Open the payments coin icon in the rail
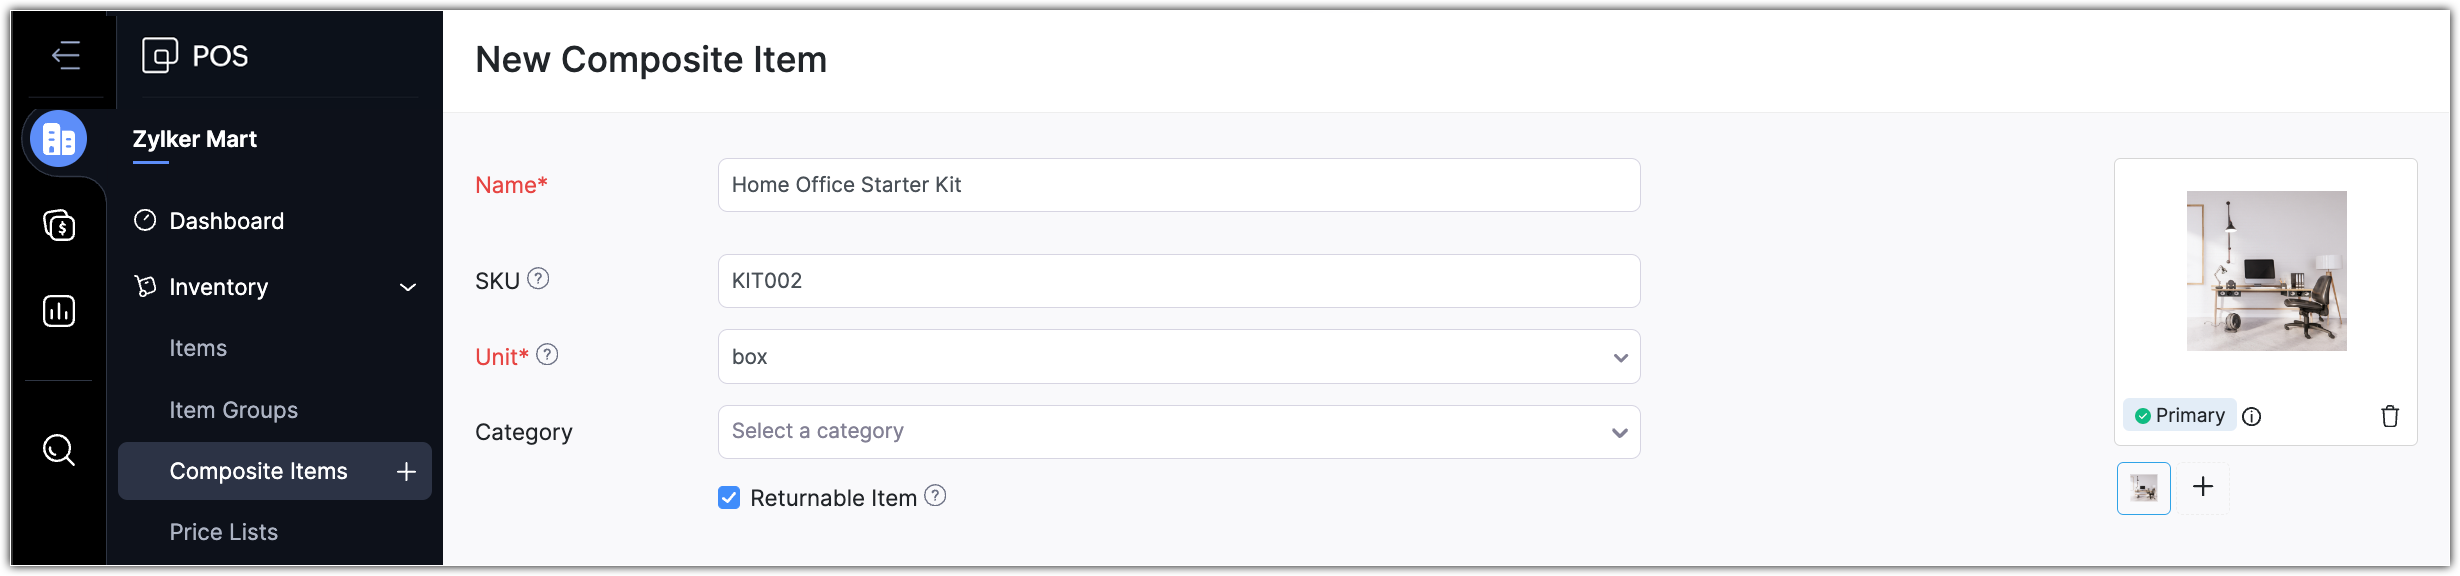Image resolution: width=2460 pixels, height=576 pixels. 59,225
